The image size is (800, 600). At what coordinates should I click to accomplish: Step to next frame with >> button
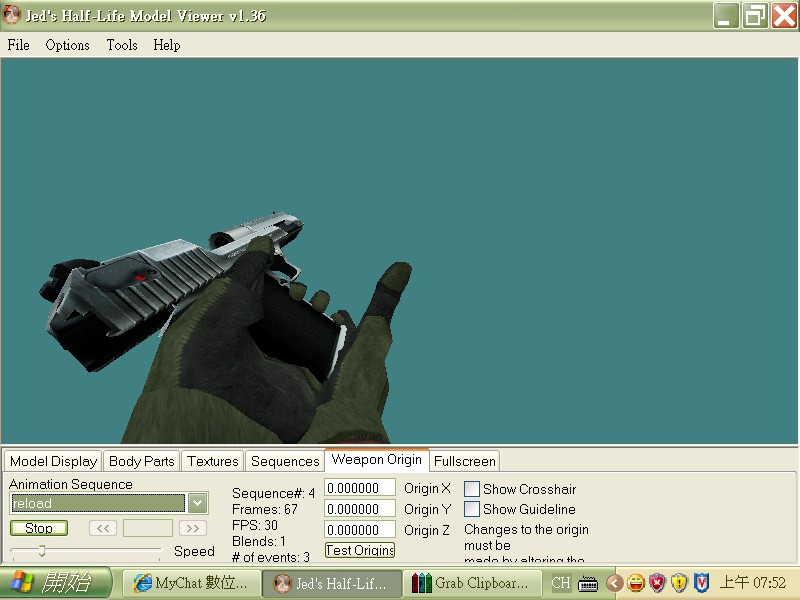(x=193, y=528)
